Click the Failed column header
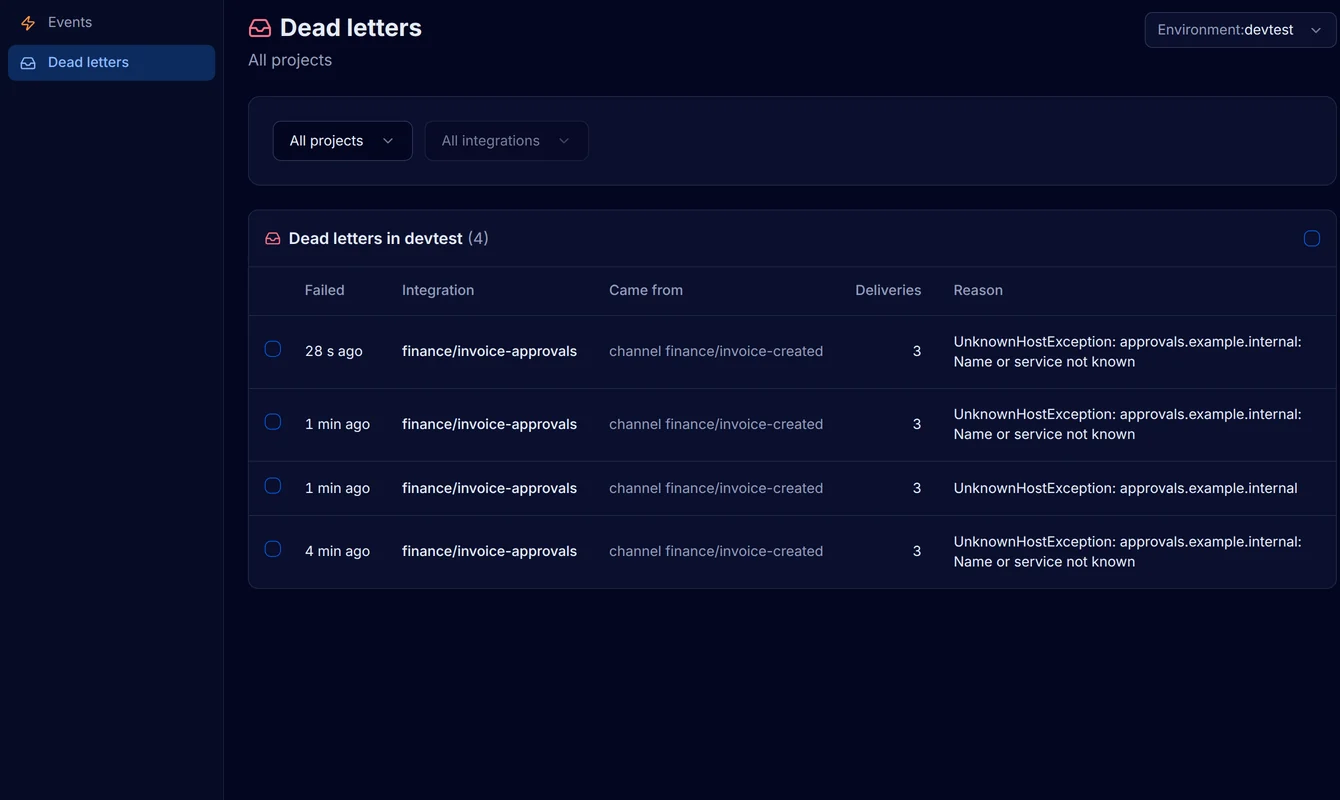The width and height of the screenshot is (1340, 800). 324,290
